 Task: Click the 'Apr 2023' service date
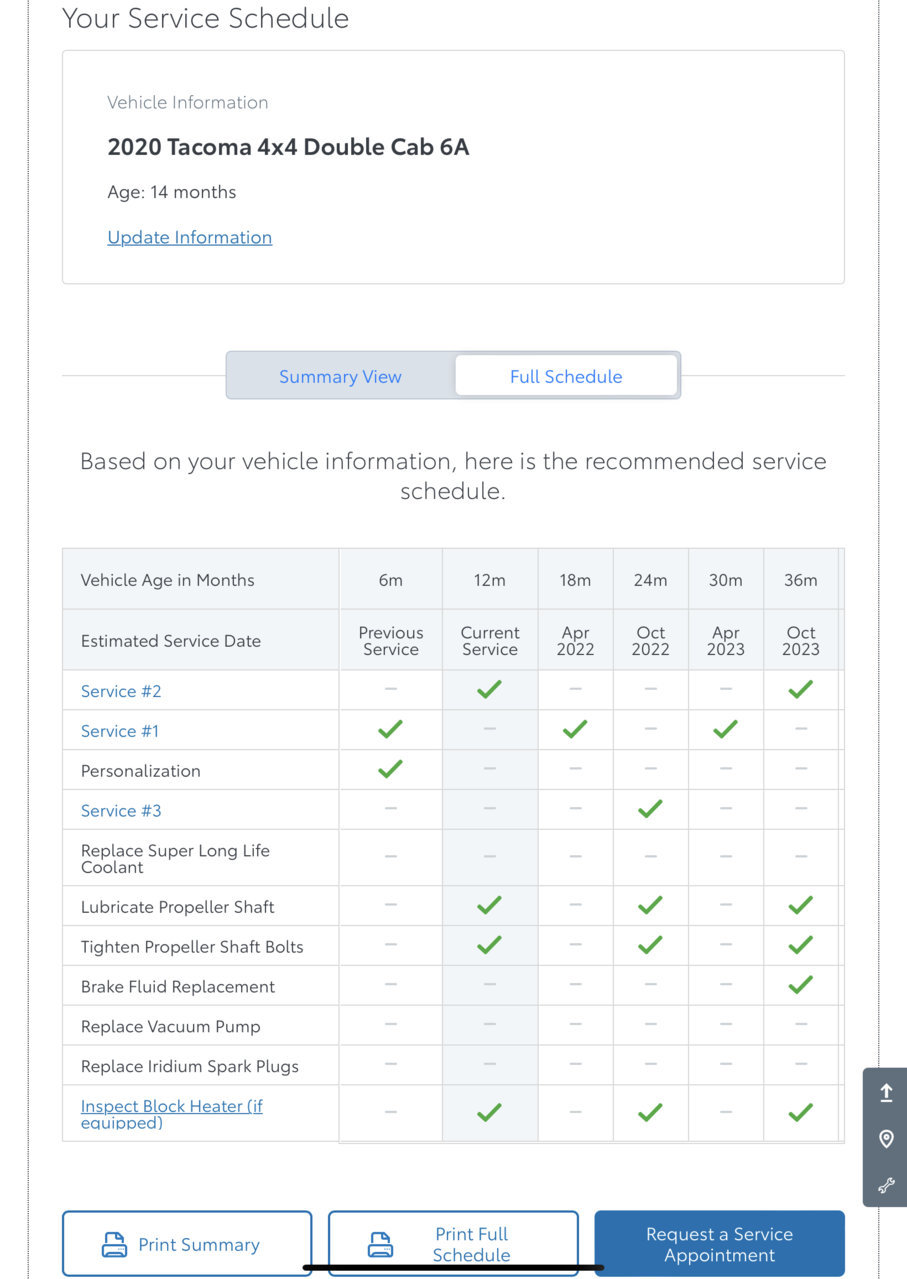pyautogui.click(x=726, y=641)
